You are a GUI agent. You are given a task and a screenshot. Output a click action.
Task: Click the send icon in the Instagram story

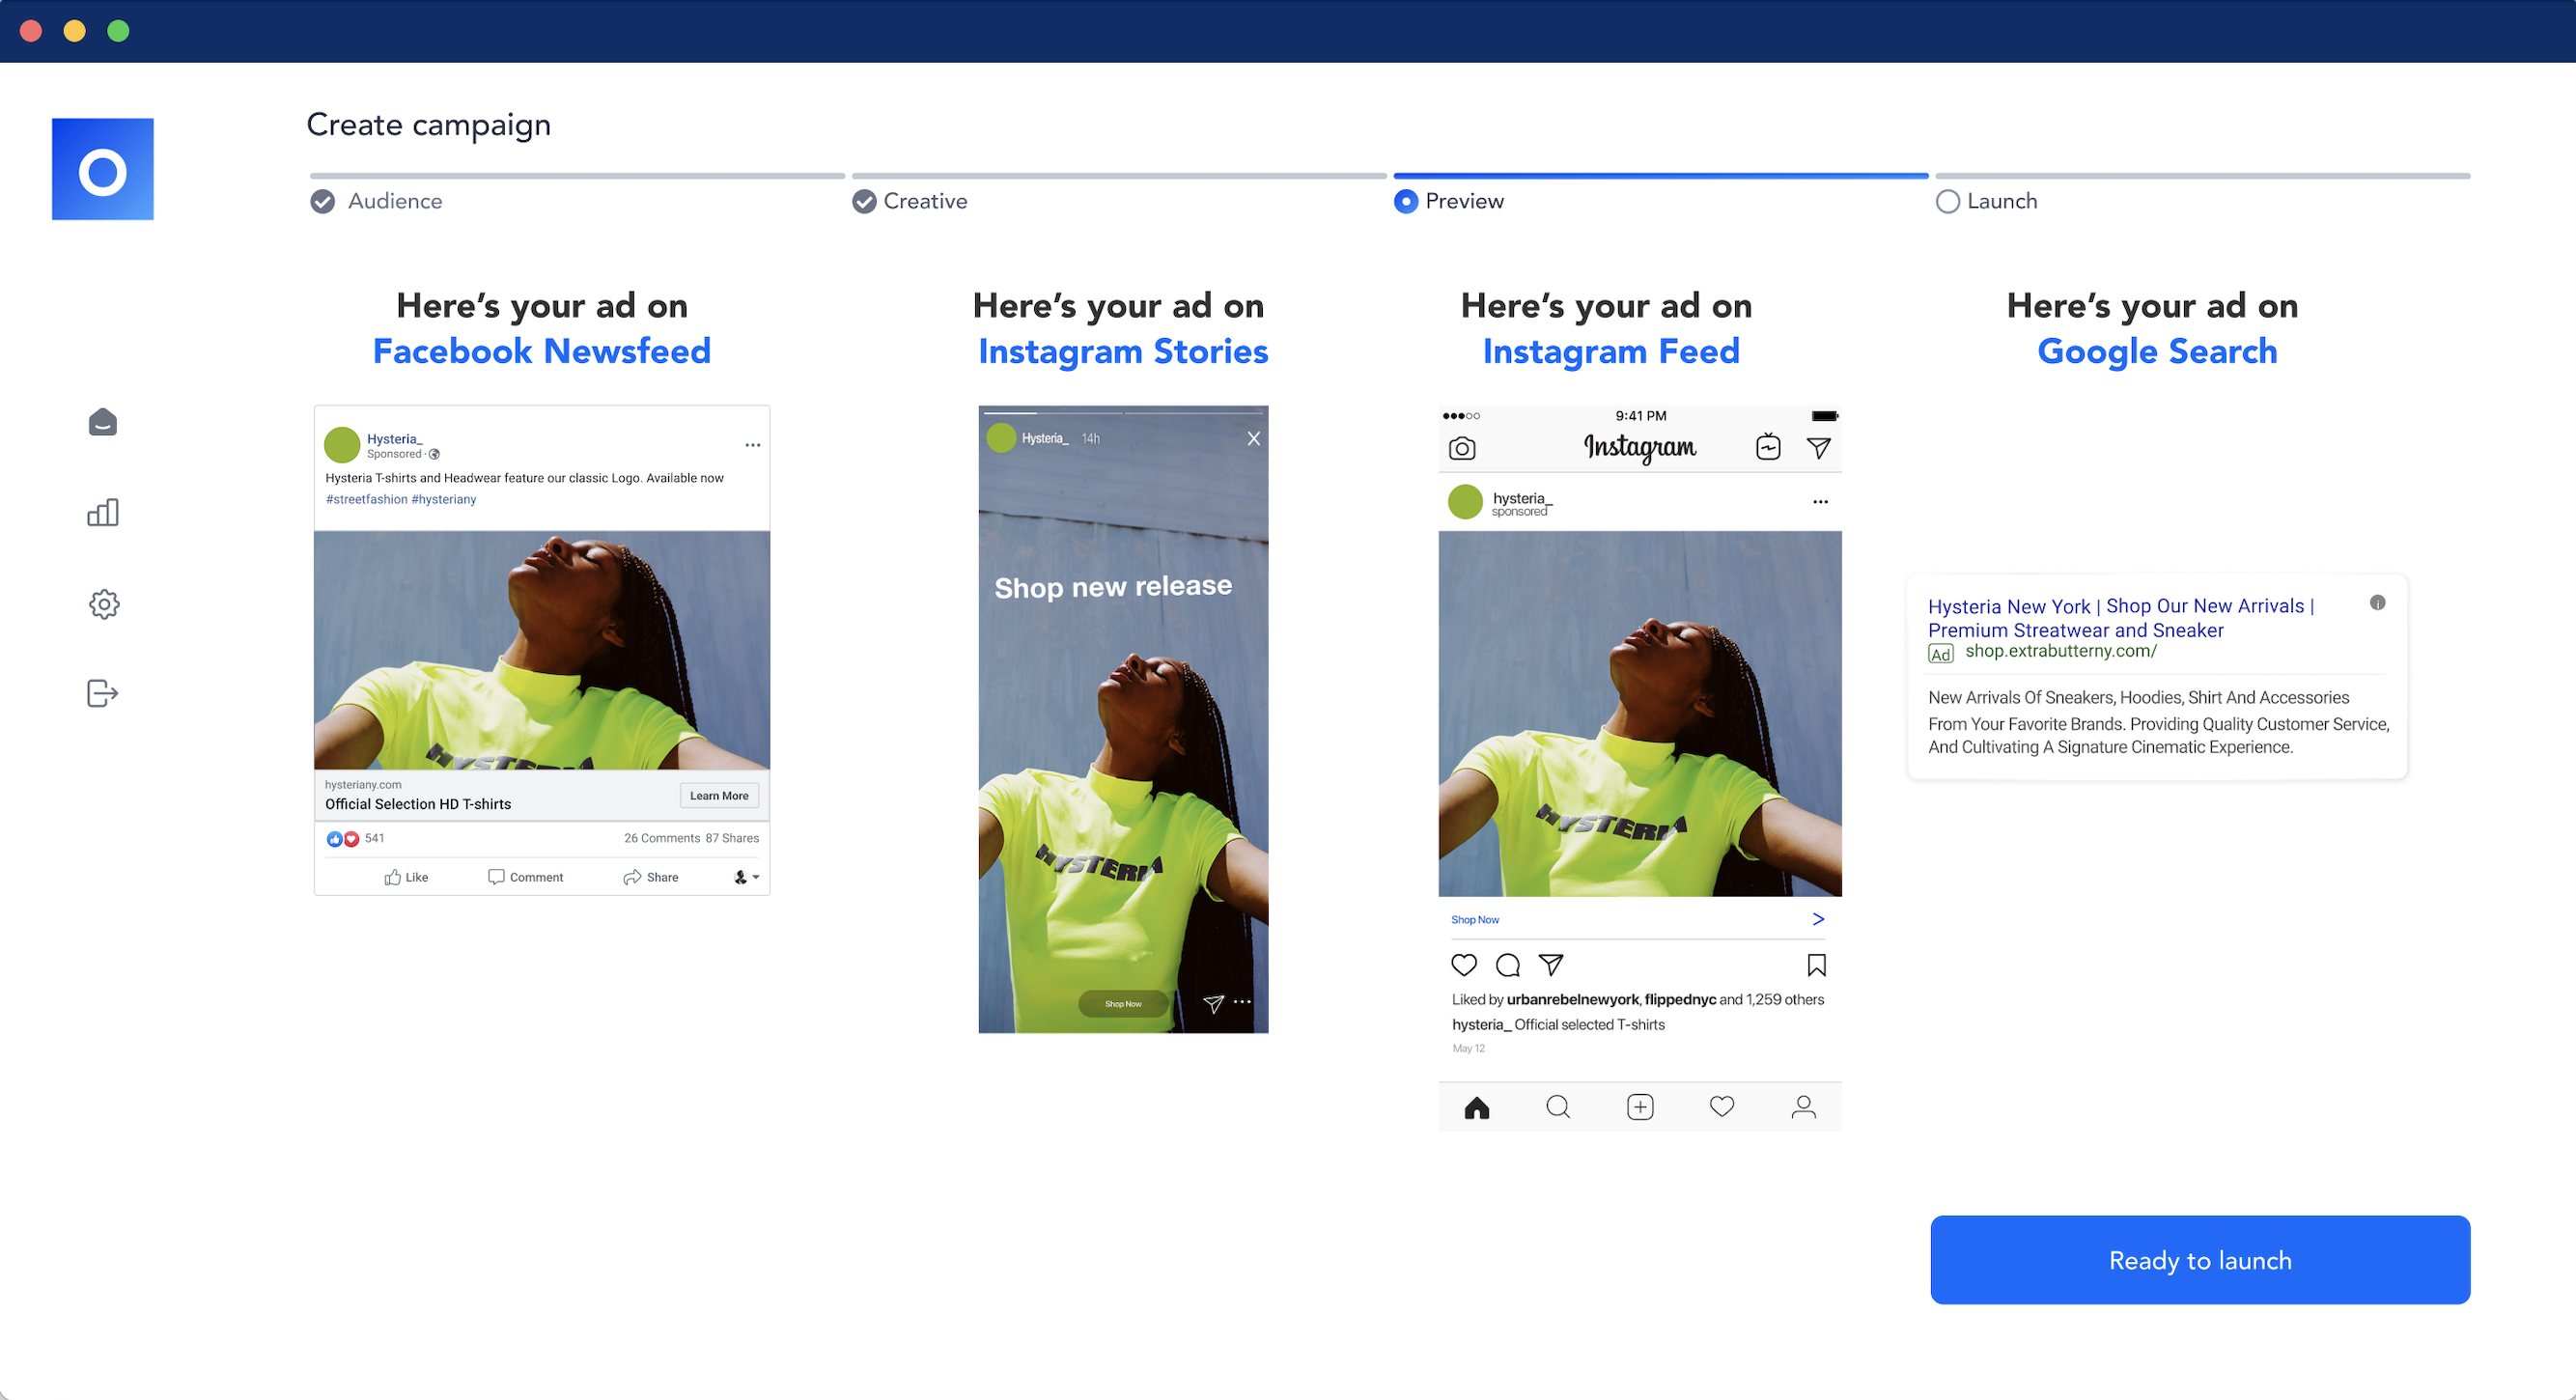(x=1213, y=1003)
